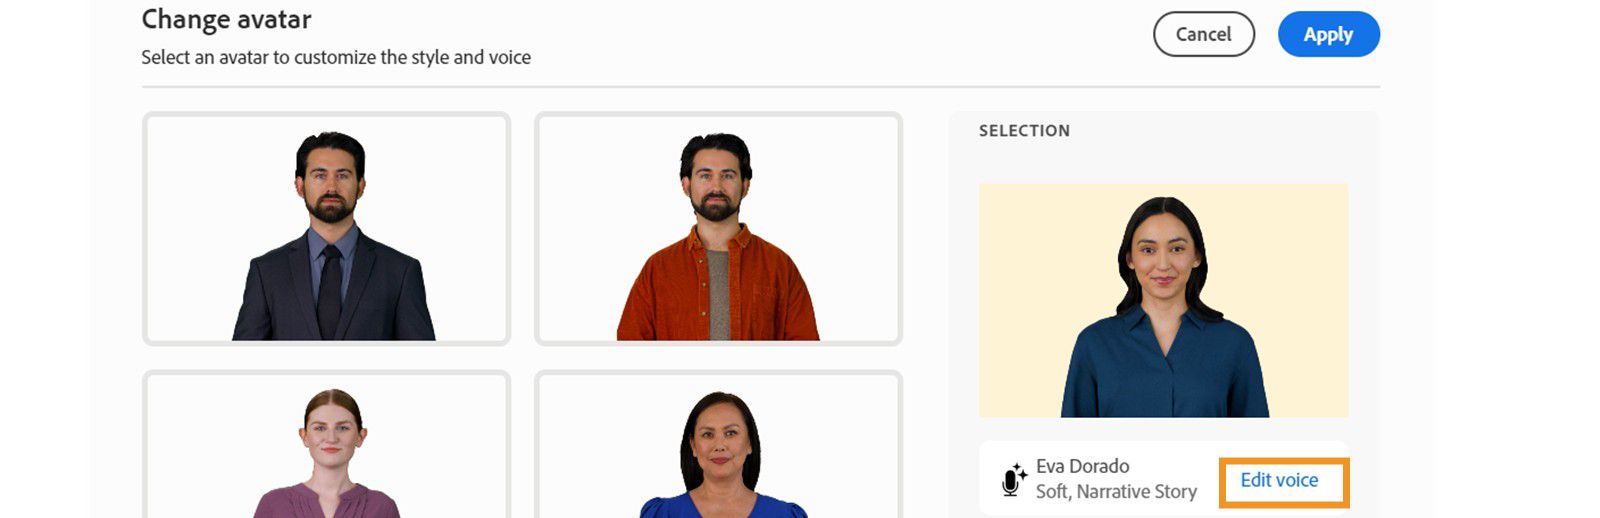The width and height of the screenshot is (1600, 518).
Task: Apply the avatar change
Action: coord(1328,34)
